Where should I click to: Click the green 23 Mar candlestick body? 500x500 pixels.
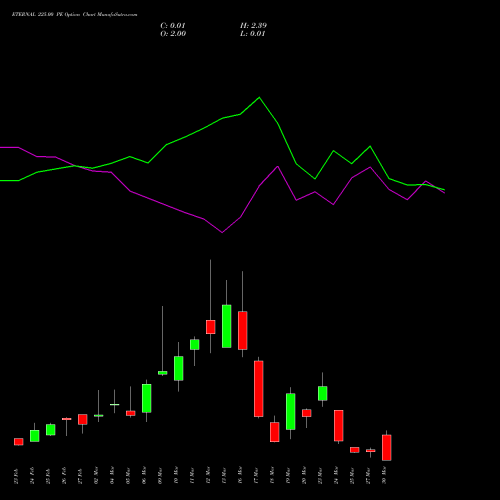(x=323, y=393)
